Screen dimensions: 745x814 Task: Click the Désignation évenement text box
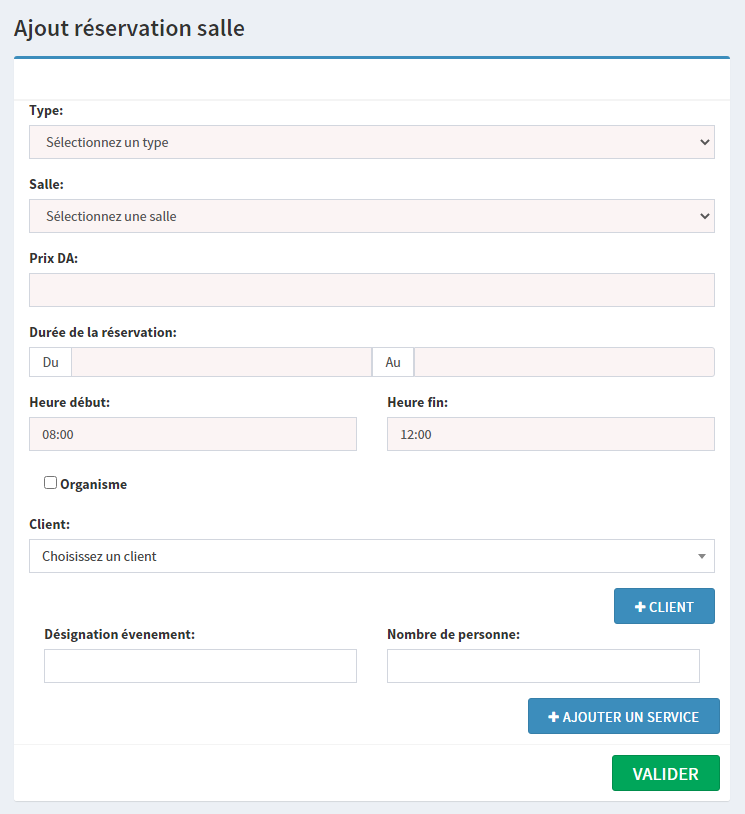[x=200, y=666]
